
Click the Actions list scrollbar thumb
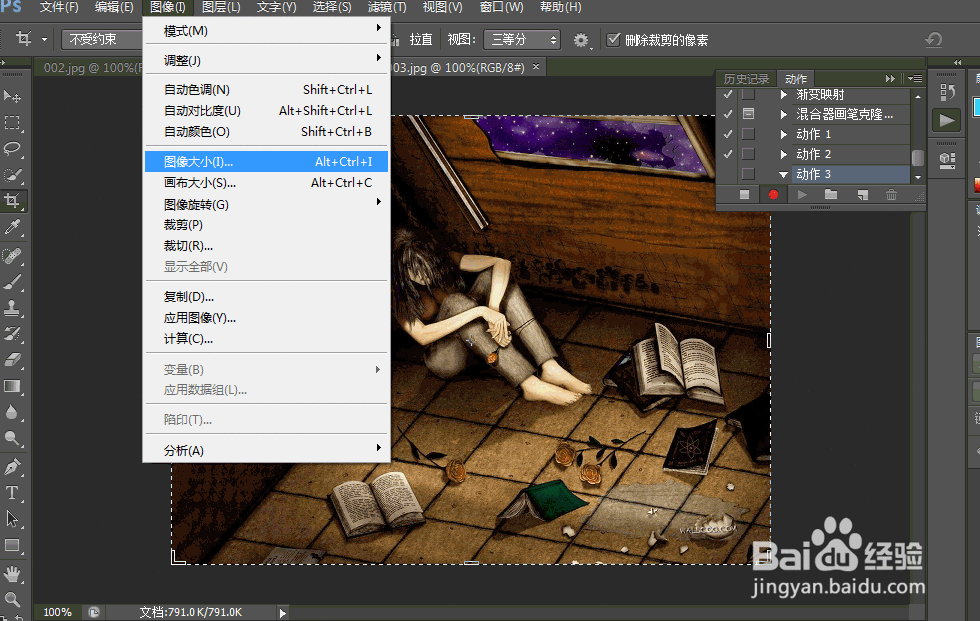(918, 157)
